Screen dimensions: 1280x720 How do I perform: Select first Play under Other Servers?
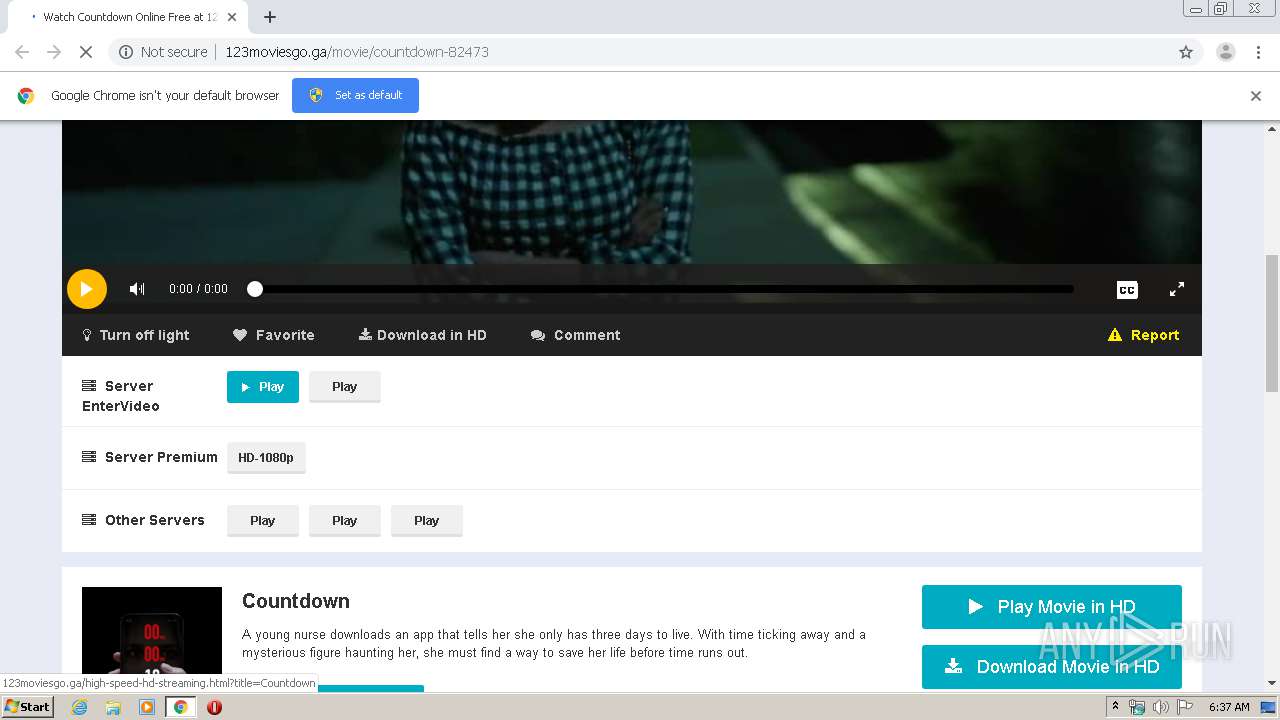(263, 521)
